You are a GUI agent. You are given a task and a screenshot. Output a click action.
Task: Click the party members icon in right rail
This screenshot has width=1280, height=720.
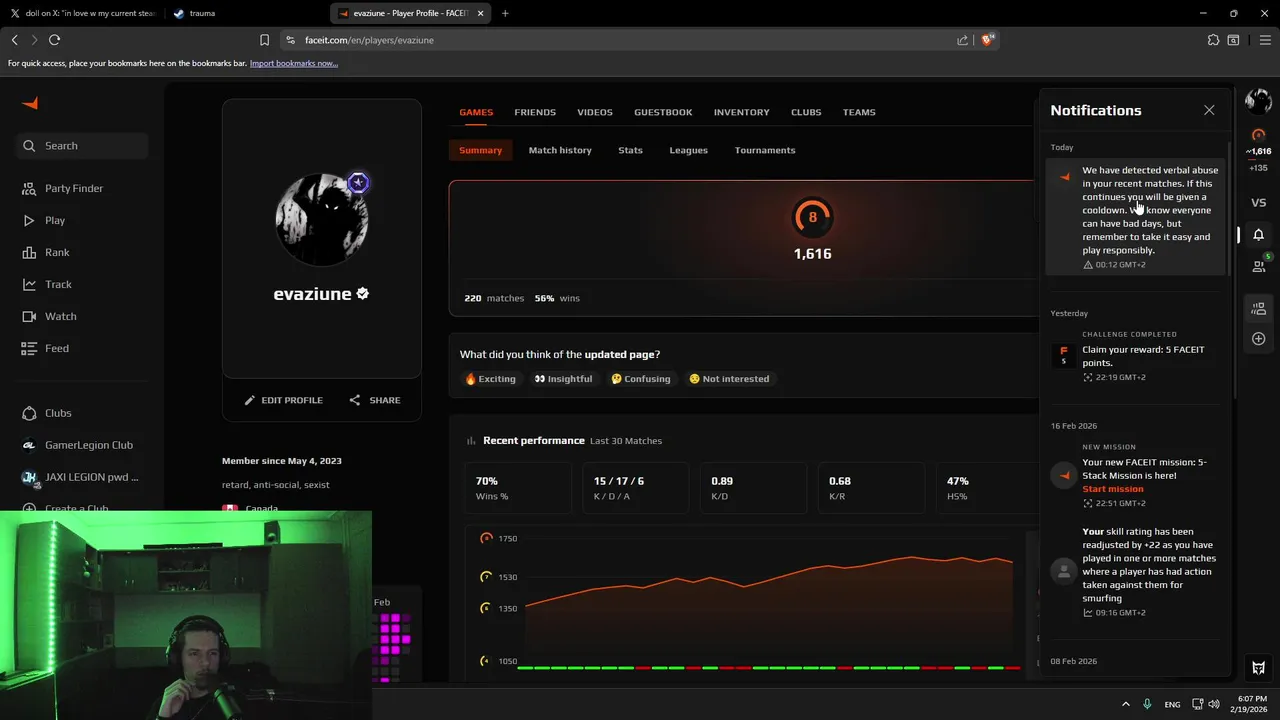click(x=1259, y=308)
